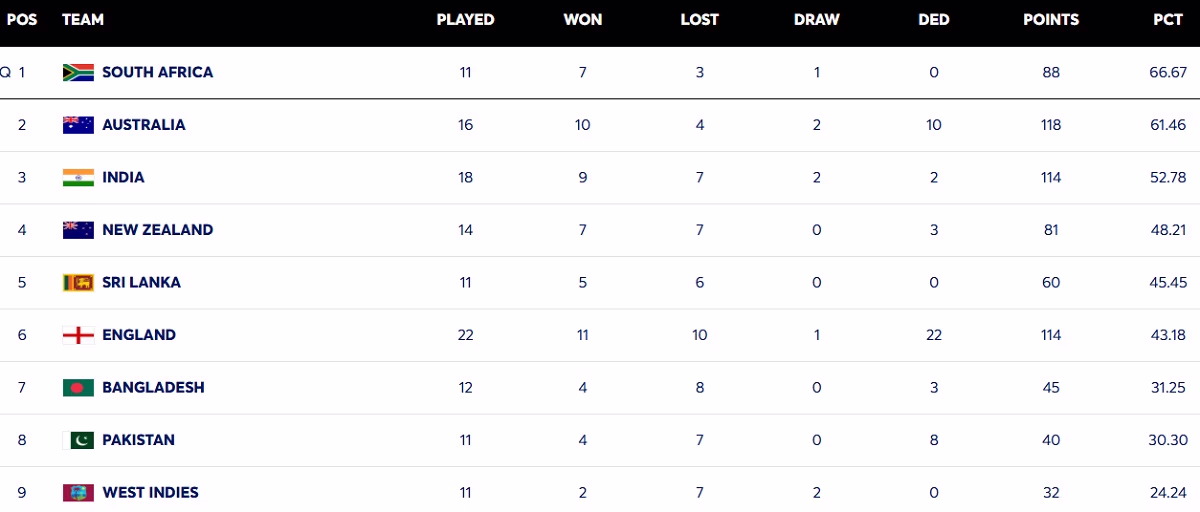This screenshot has width=1200, height=512.
Task: Click the DED column header
Action: pos(933,20)
